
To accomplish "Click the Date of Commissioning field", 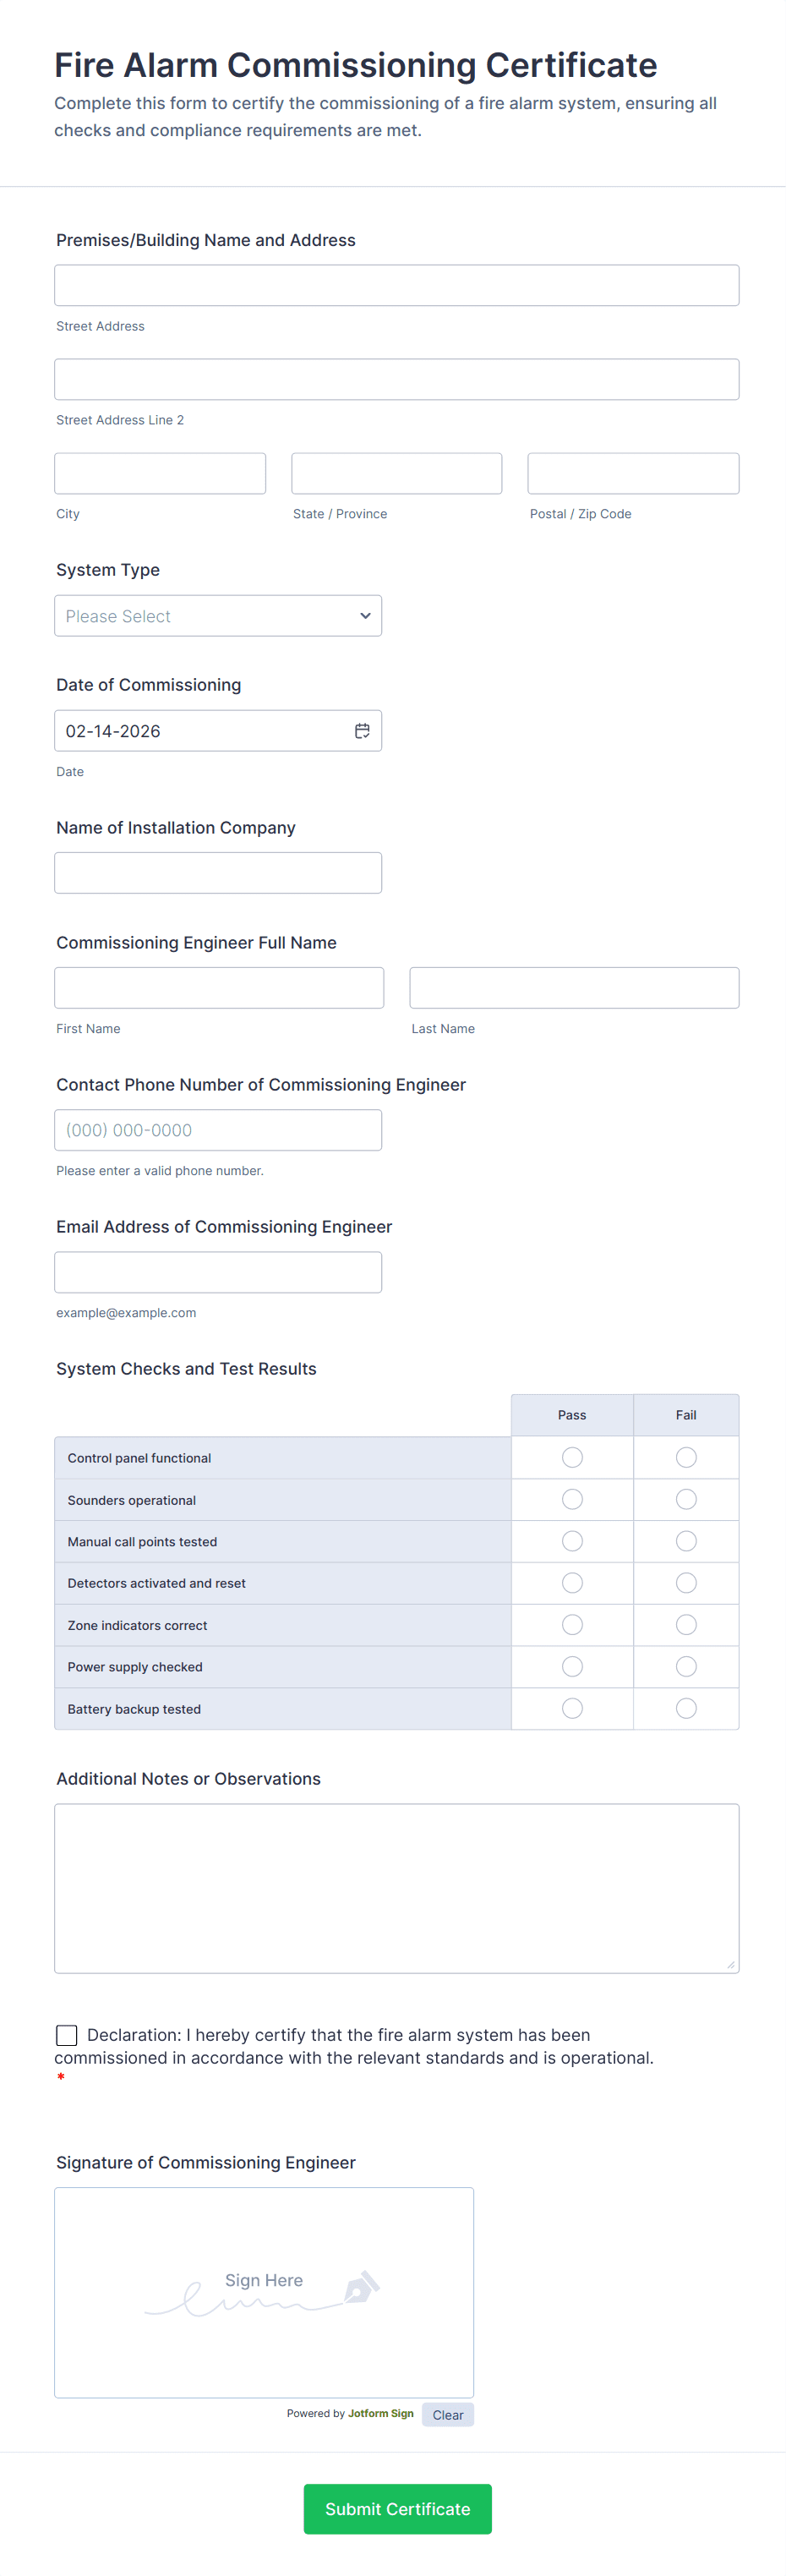I will click(200, 731).
